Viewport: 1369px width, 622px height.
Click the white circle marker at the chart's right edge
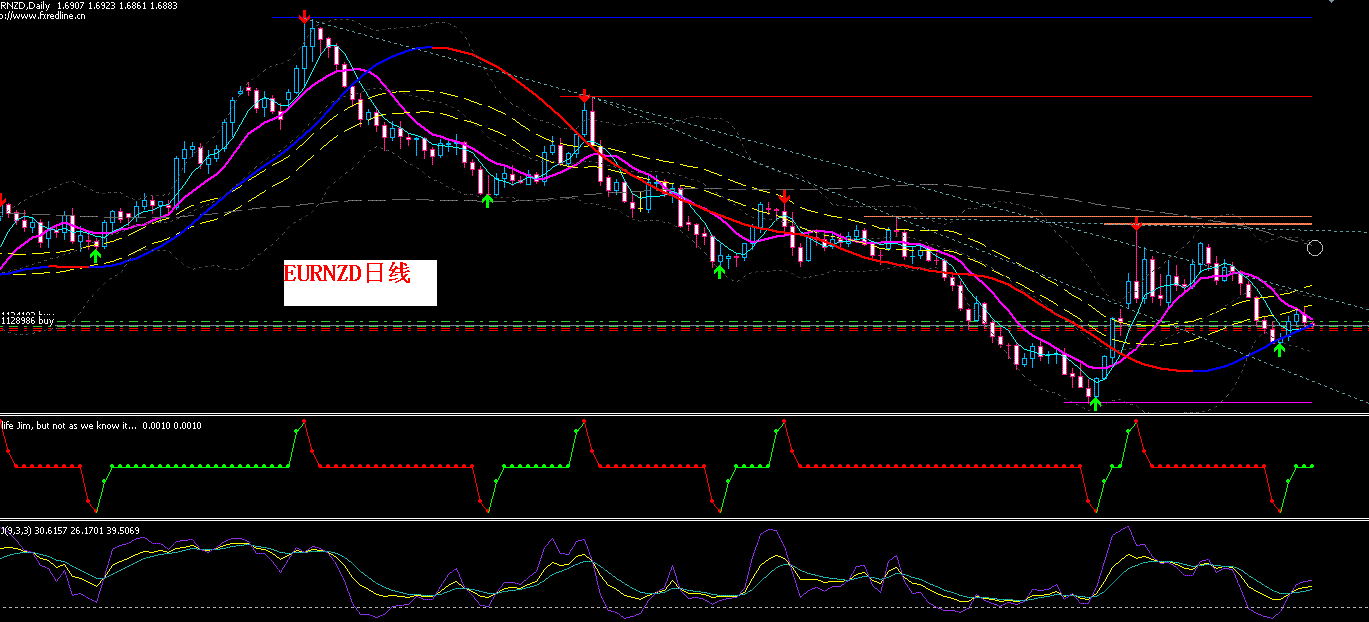[x=1315, y=247]
